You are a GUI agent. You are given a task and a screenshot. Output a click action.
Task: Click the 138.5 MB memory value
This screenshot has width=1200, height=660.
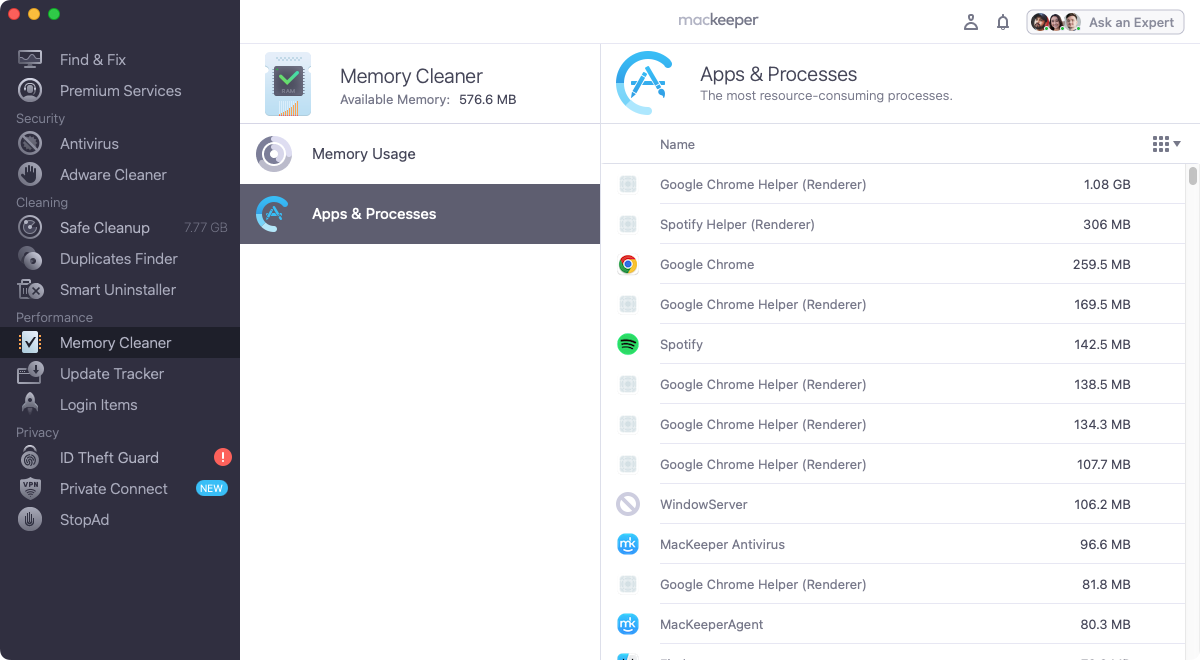coord(1102,384)
